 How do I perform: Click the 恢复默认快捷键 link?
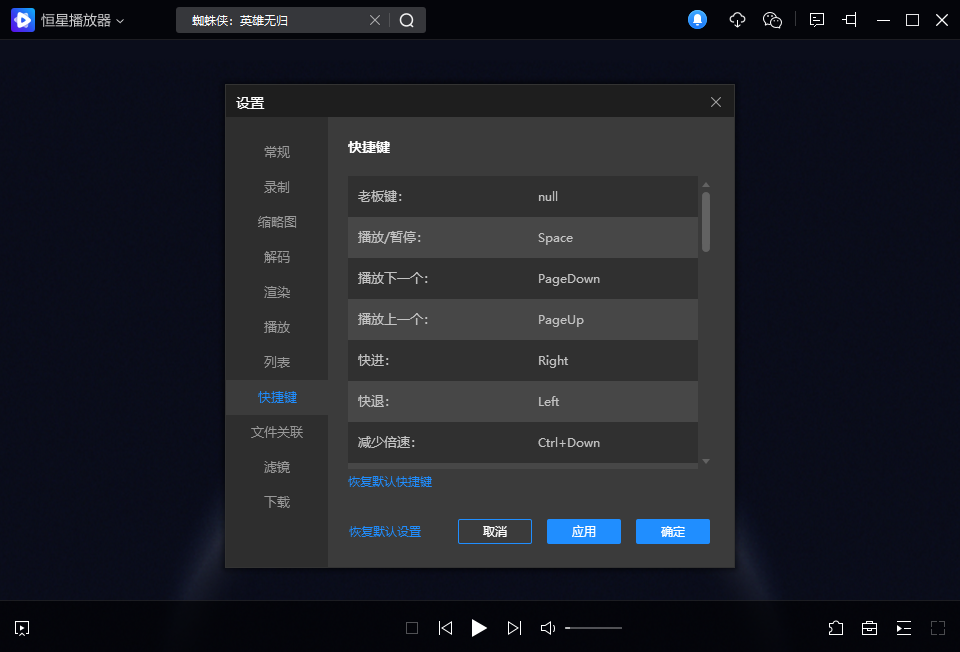[390, 482]
